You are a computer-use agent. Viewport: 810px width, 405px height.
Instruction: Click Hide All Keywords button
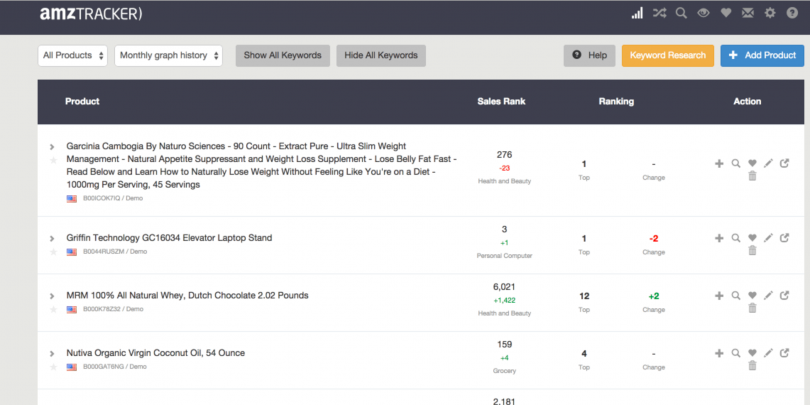pos(381,55)
